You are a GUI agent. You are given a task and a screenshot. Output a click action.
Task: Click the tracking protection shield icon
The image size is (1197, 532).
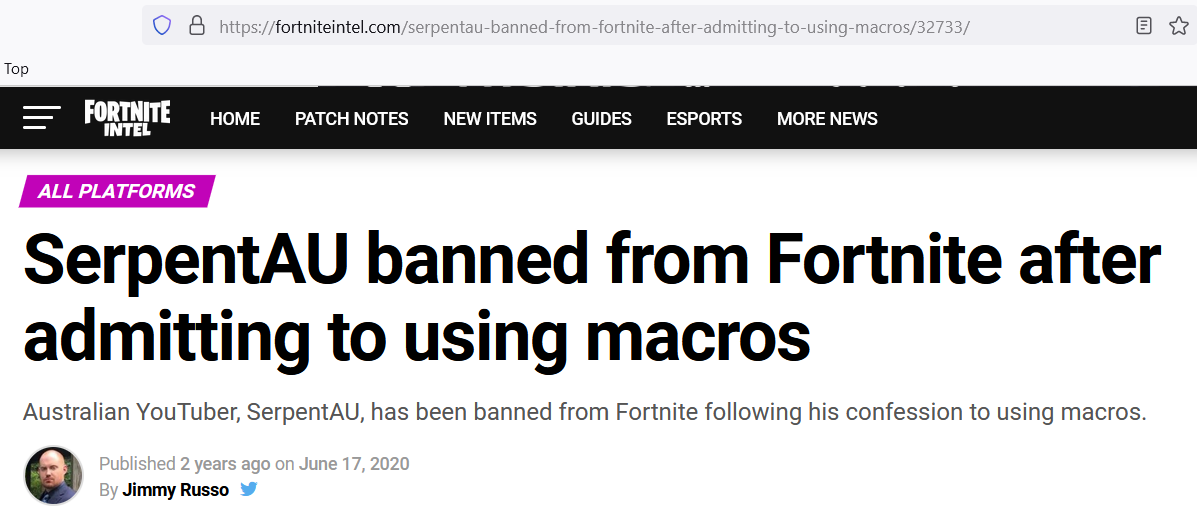point(163,26)
